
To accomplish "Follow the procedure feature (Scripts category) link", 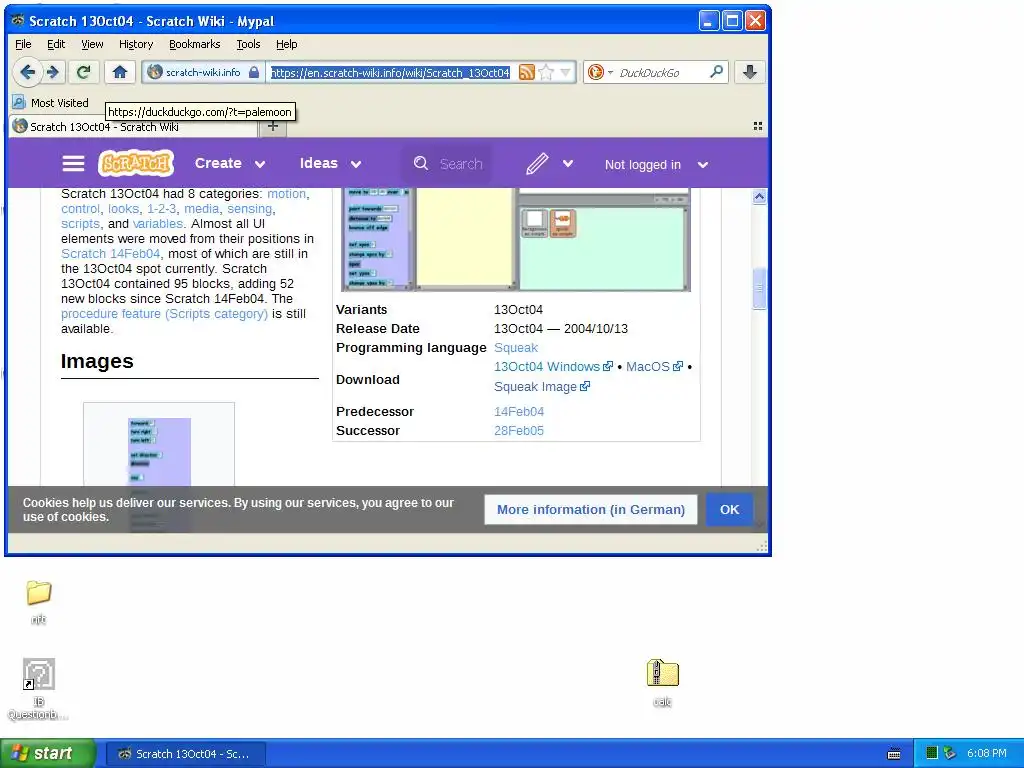I will (x=165, y=313).
